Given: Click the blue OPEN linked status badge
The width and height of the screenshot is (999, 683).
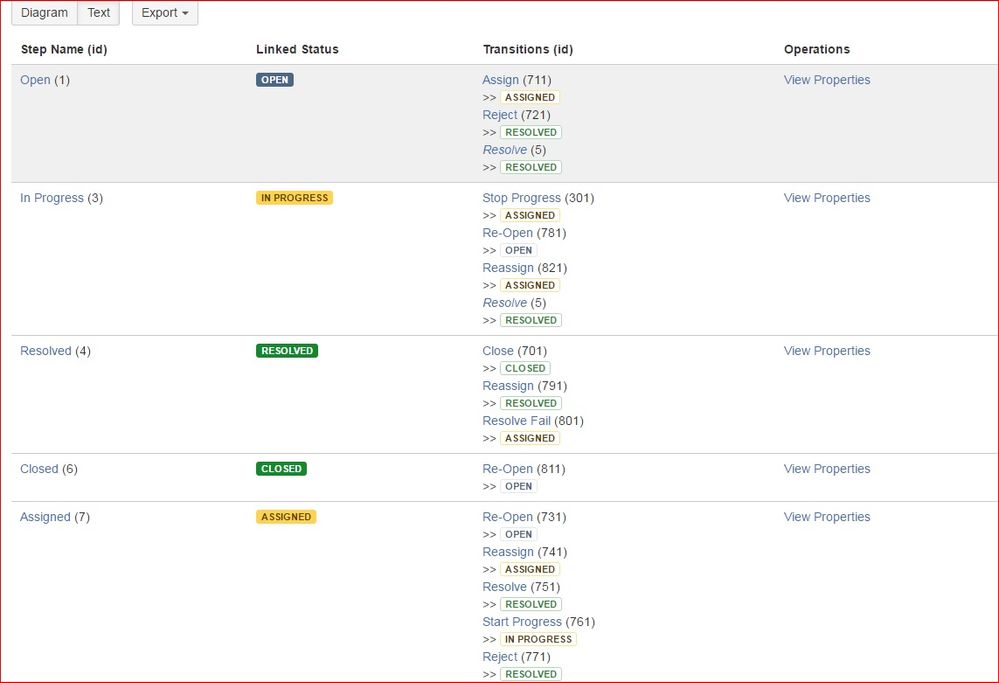Looking at the screenshot, I should [x=275, y=80].
